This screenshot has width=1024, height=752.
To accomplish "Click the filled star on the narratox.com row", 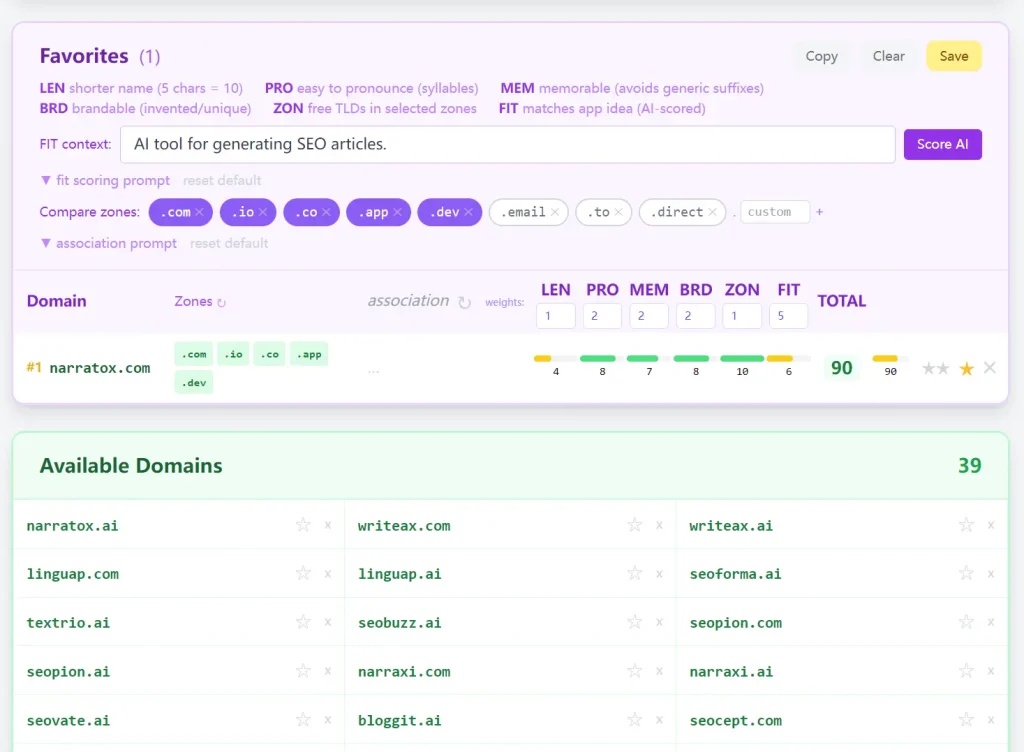I will pos(966,368).
